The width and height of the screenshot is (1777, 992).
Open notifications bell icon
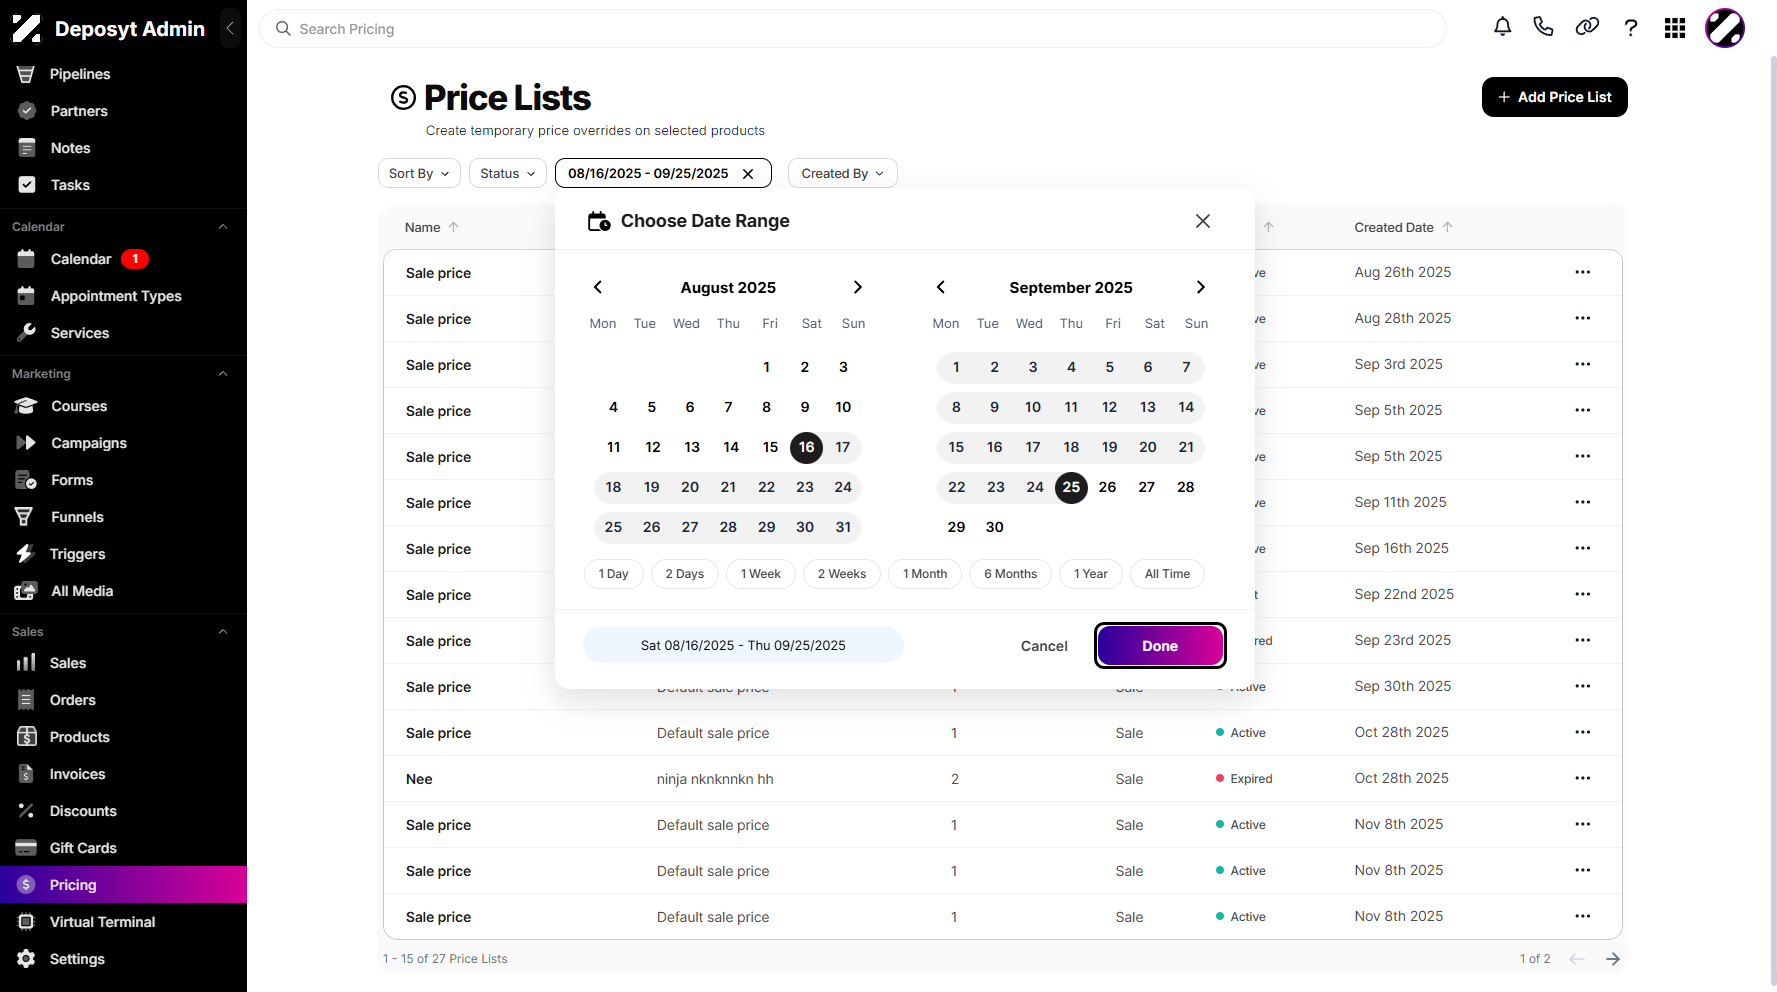[1502, 27]
